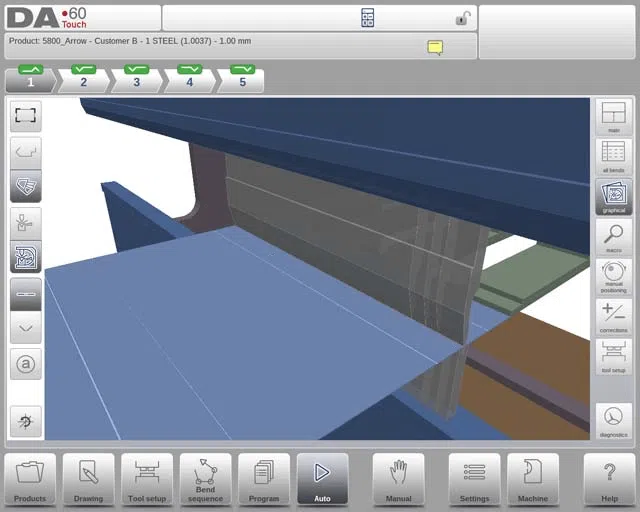The image size is (640, 512).
Task: Click the crosshair target icon at the bottom left
Action: (26, 421)
